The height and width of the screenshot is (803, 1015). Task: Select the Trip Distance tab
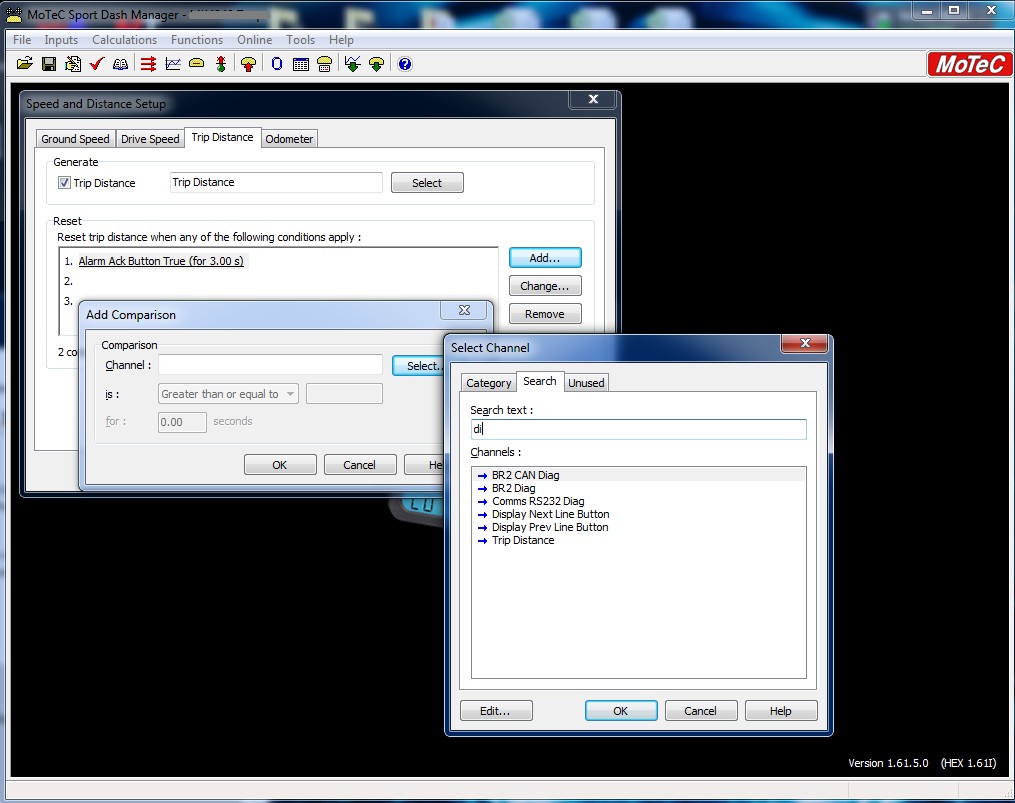click(x=223, y=137)
